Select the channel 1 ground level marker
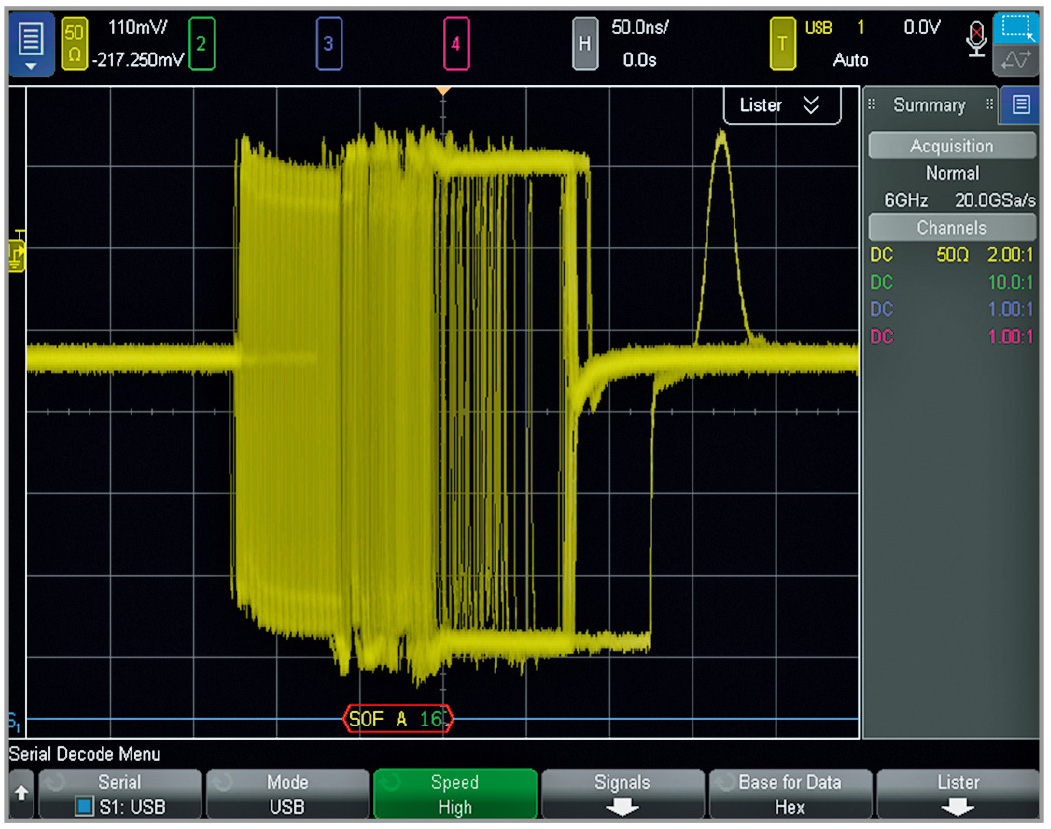1051x829 pixels. (16, 256)
